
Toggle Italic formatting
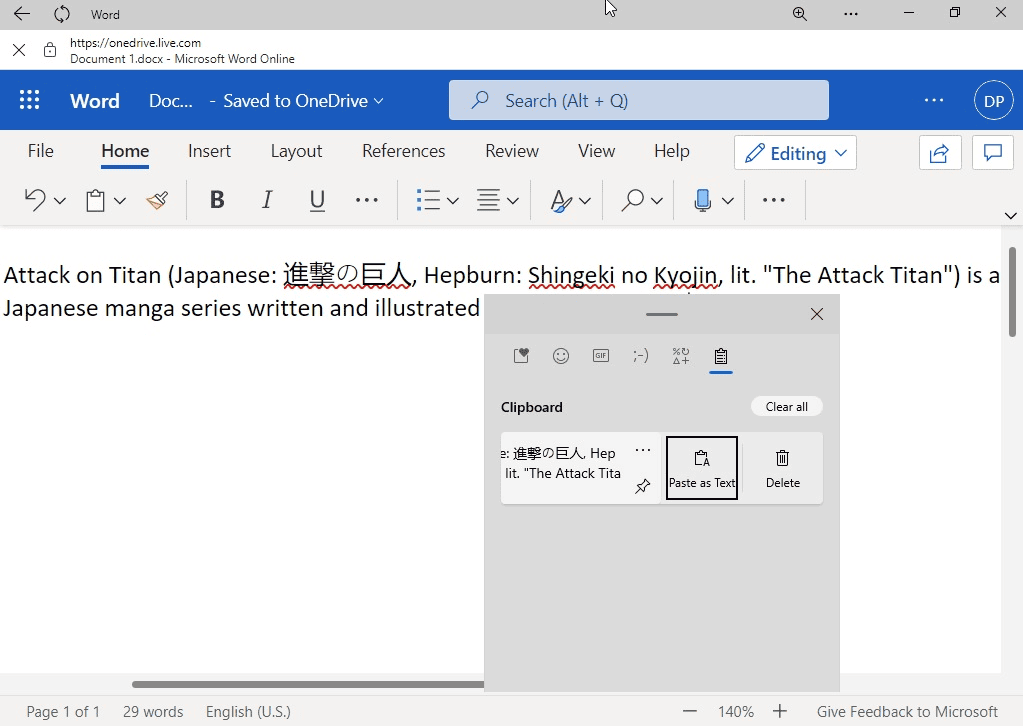click(x=267, y=201)
